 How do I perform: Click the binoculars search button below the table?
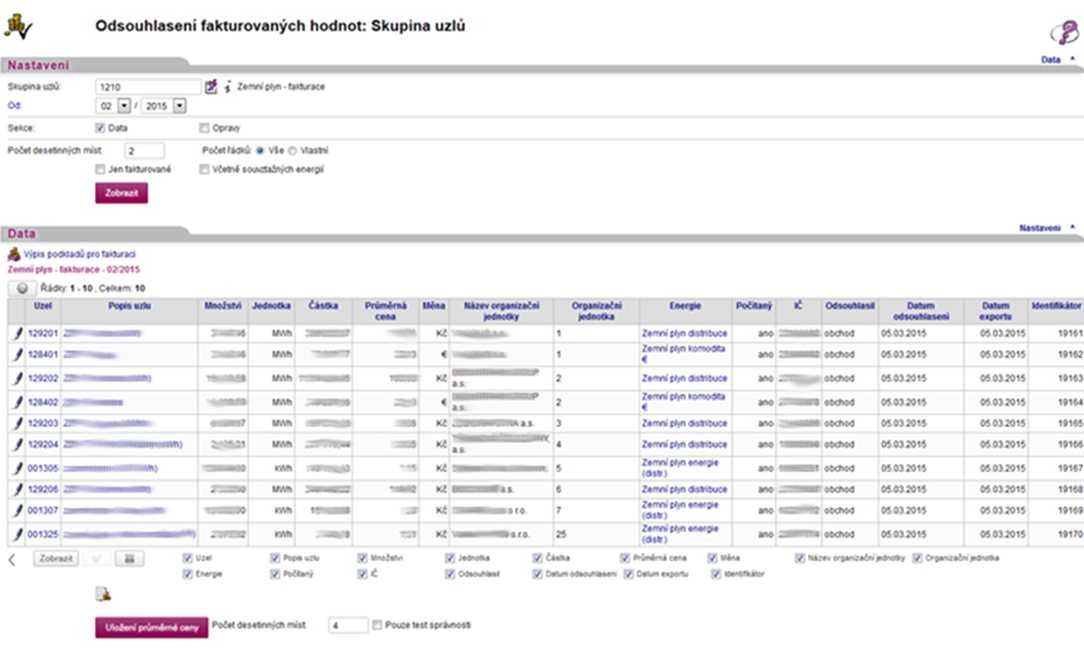tap(129, 558)
